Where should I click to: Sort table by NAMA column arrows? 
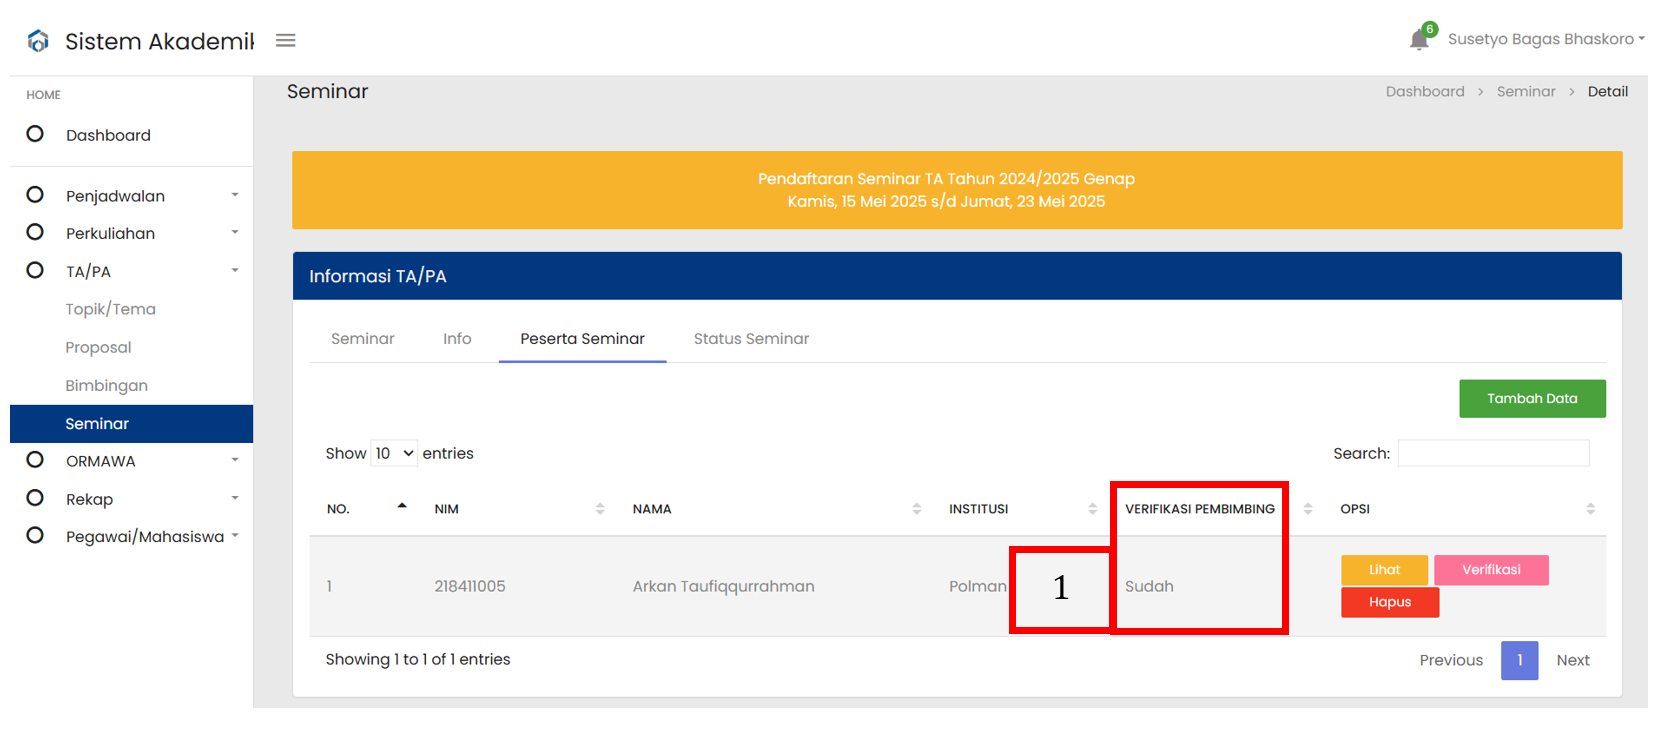point(916,509)
